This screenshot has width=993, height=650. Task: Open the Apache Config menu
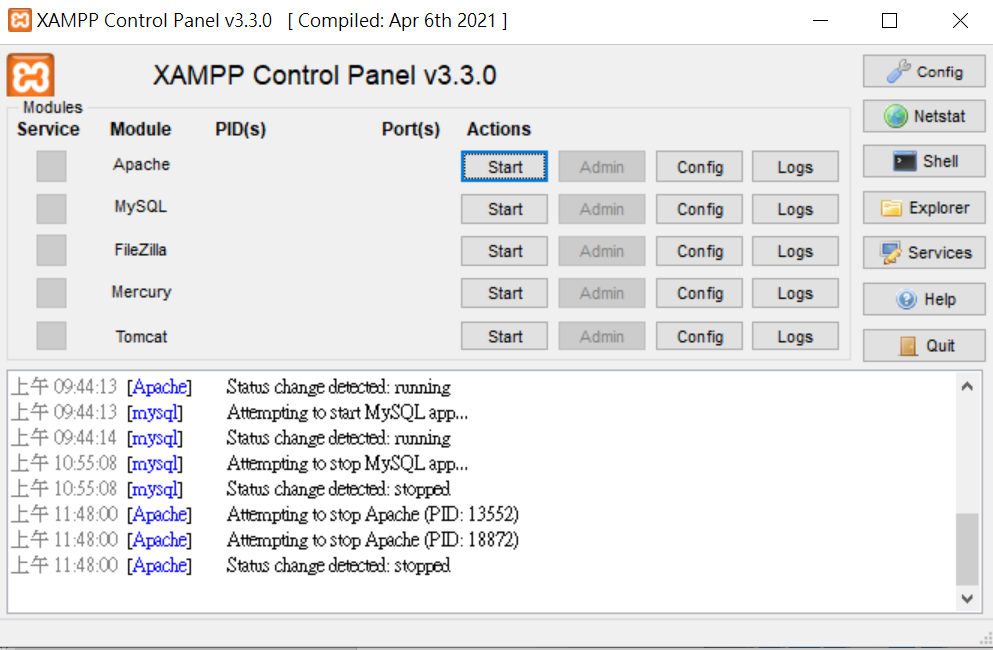pyautogui.click(x=699, y=167)
